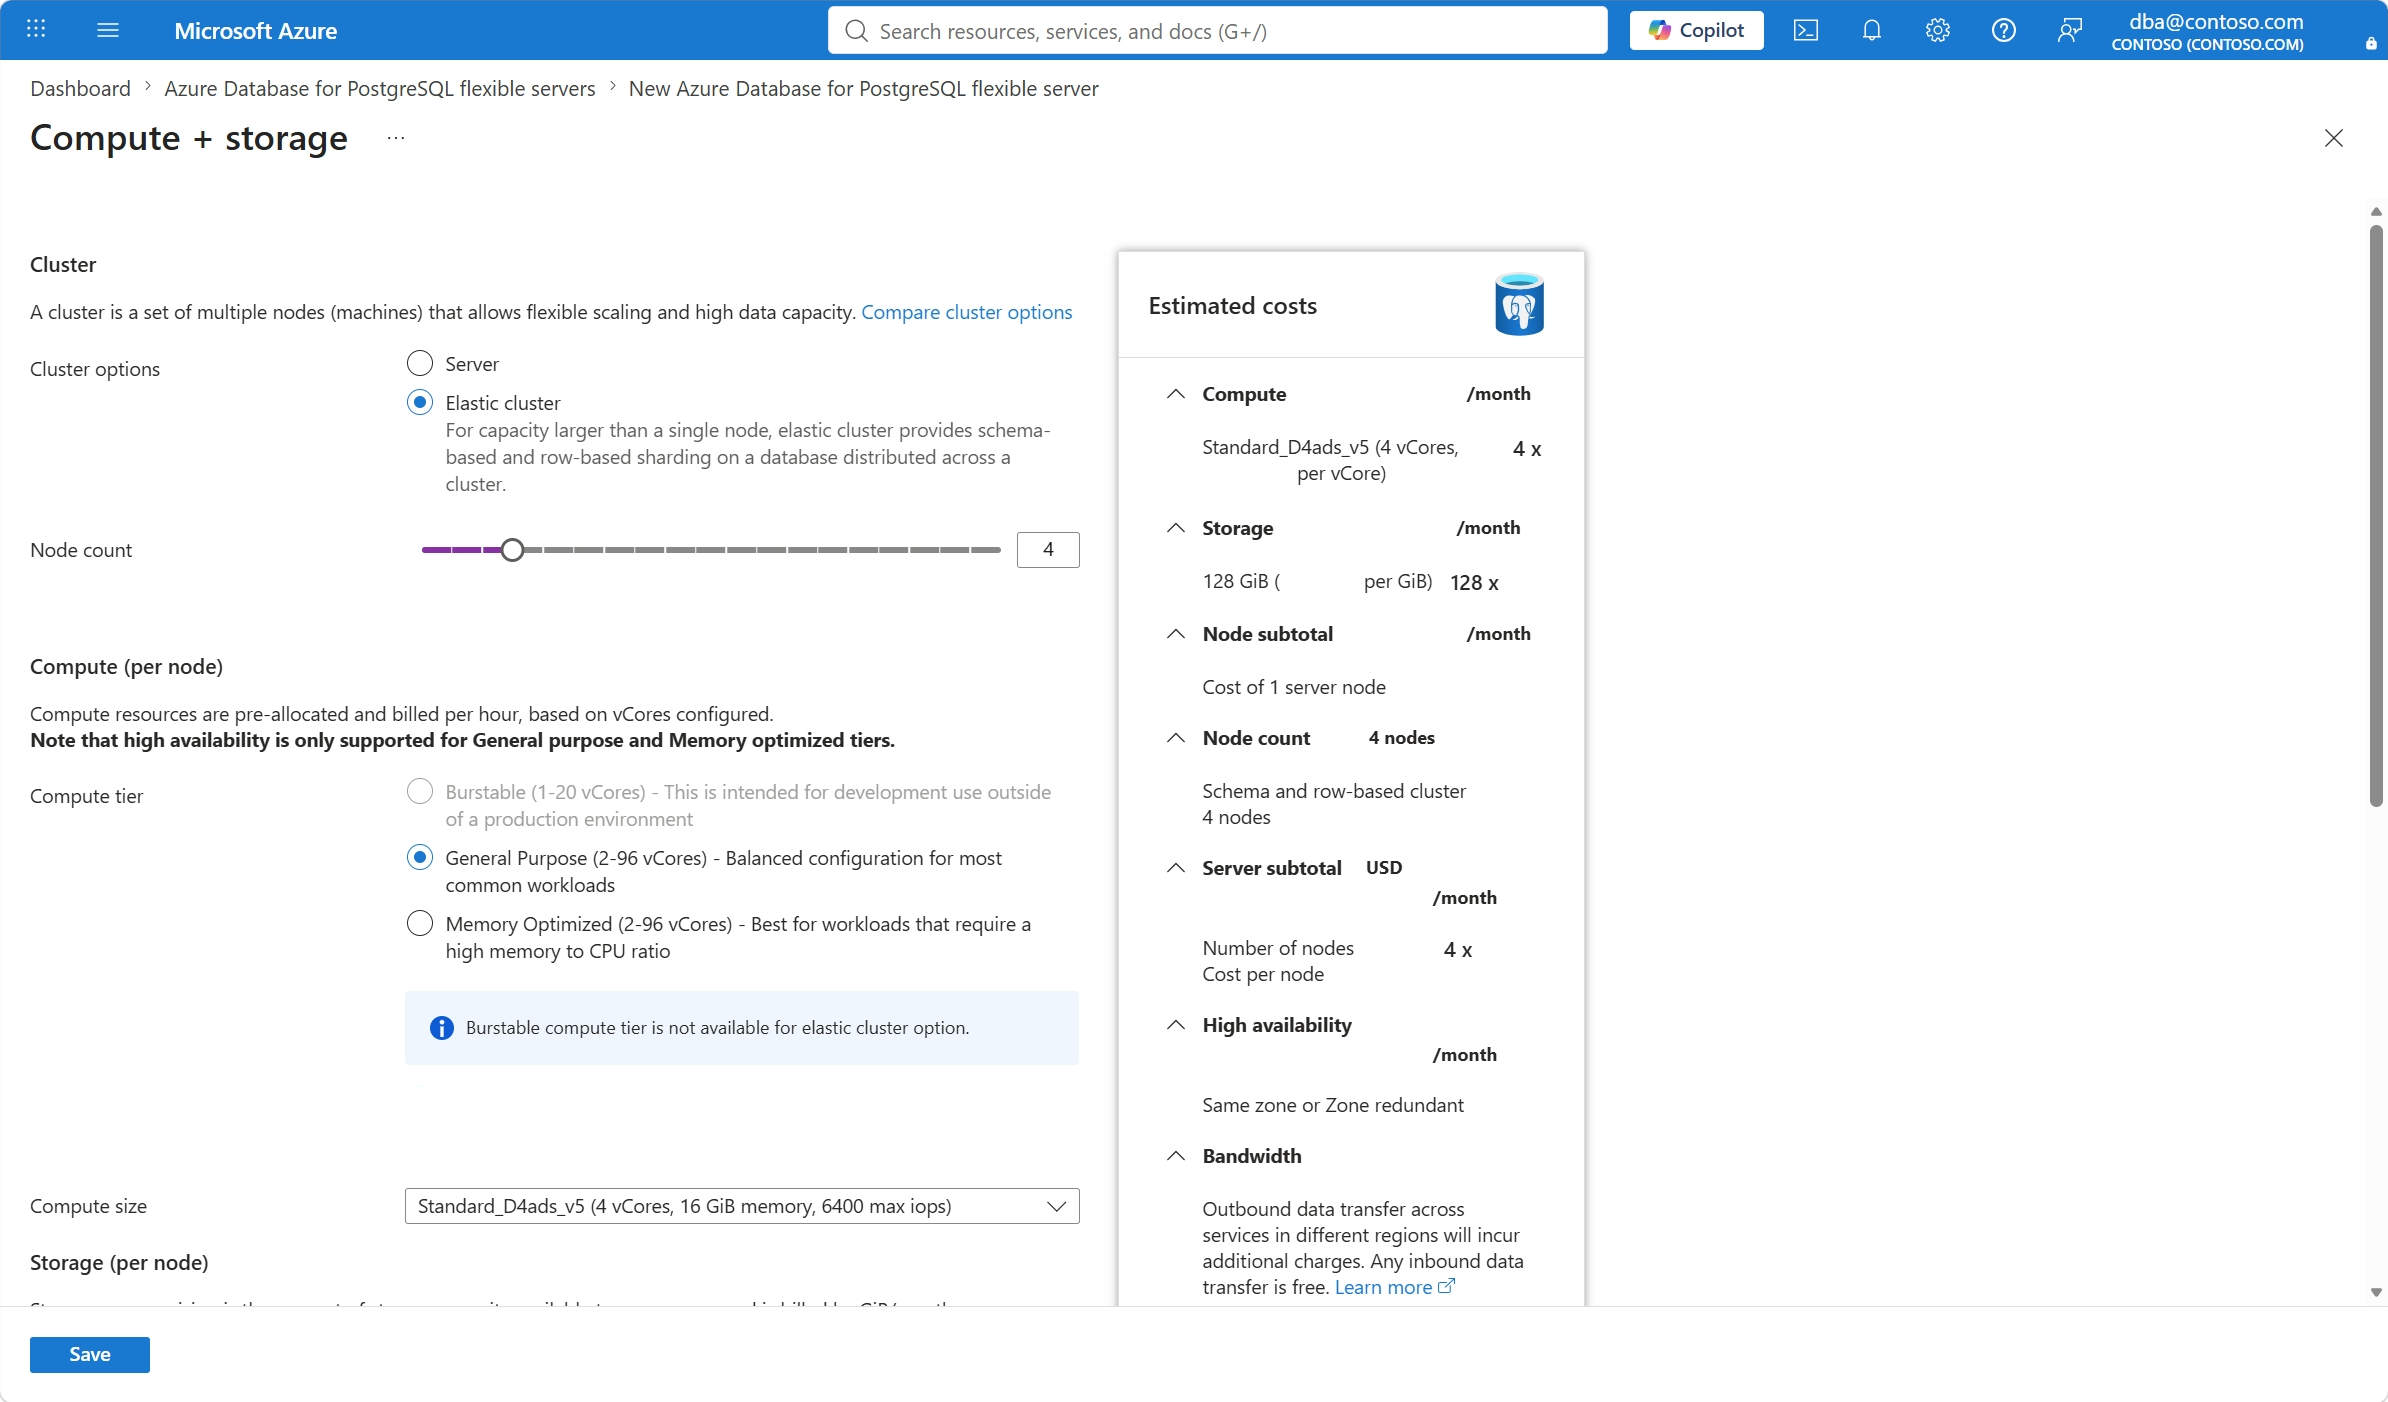Launch Cloud Shell from the top bar
Image resolution: width=2388 pixels, height=1402 pixels.
tap(1806, 30)
